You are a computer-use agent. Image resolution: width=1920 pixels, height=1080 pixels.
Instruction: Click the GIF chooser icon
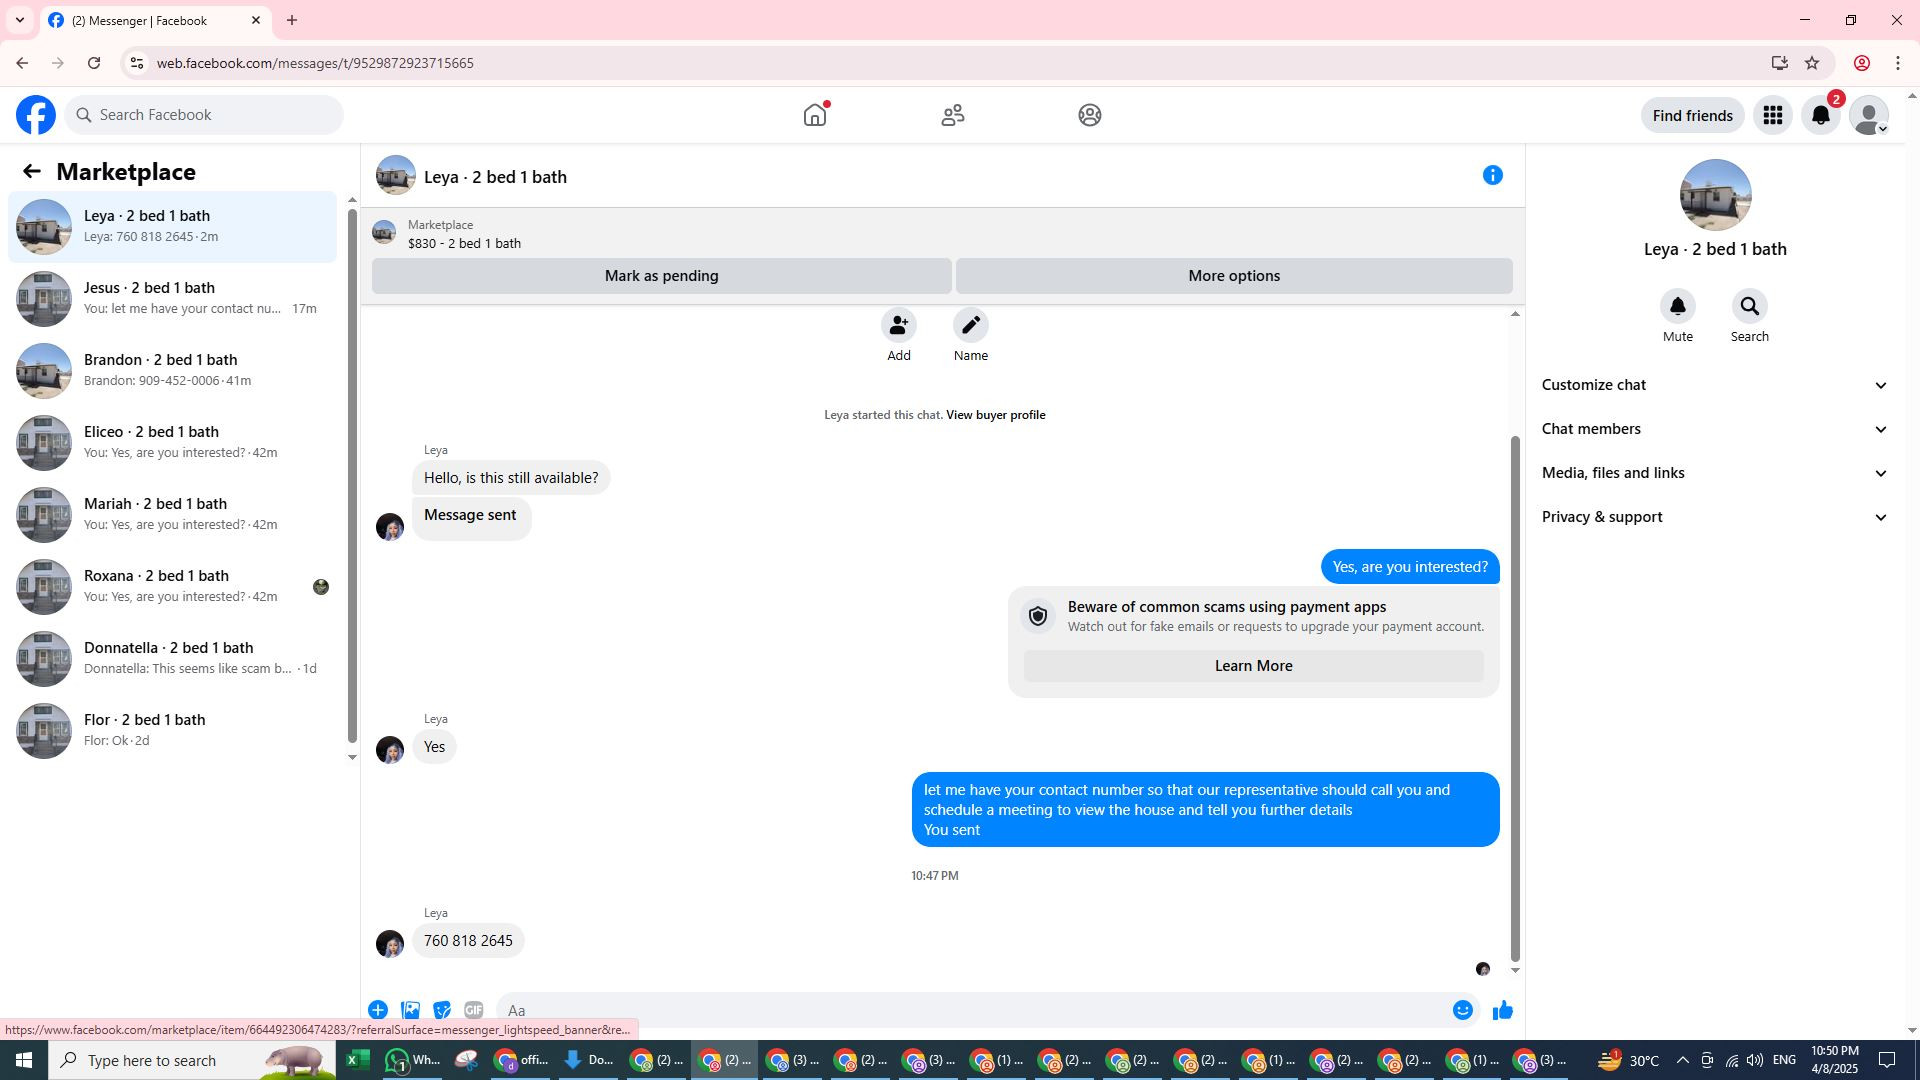[473, 1010]
